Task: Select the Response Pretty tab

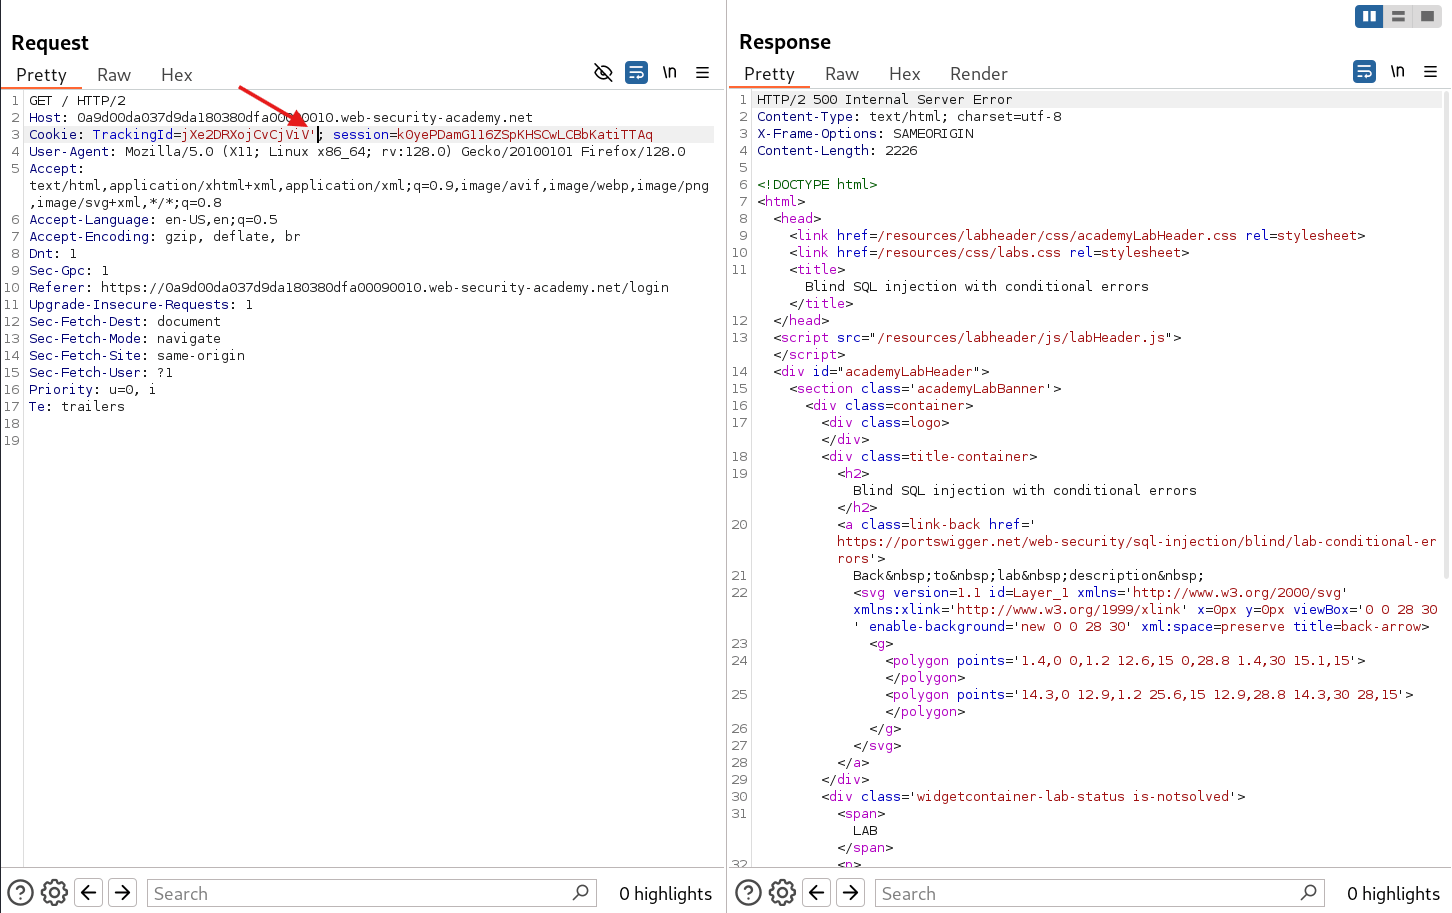Action: [x=769, y=74]
